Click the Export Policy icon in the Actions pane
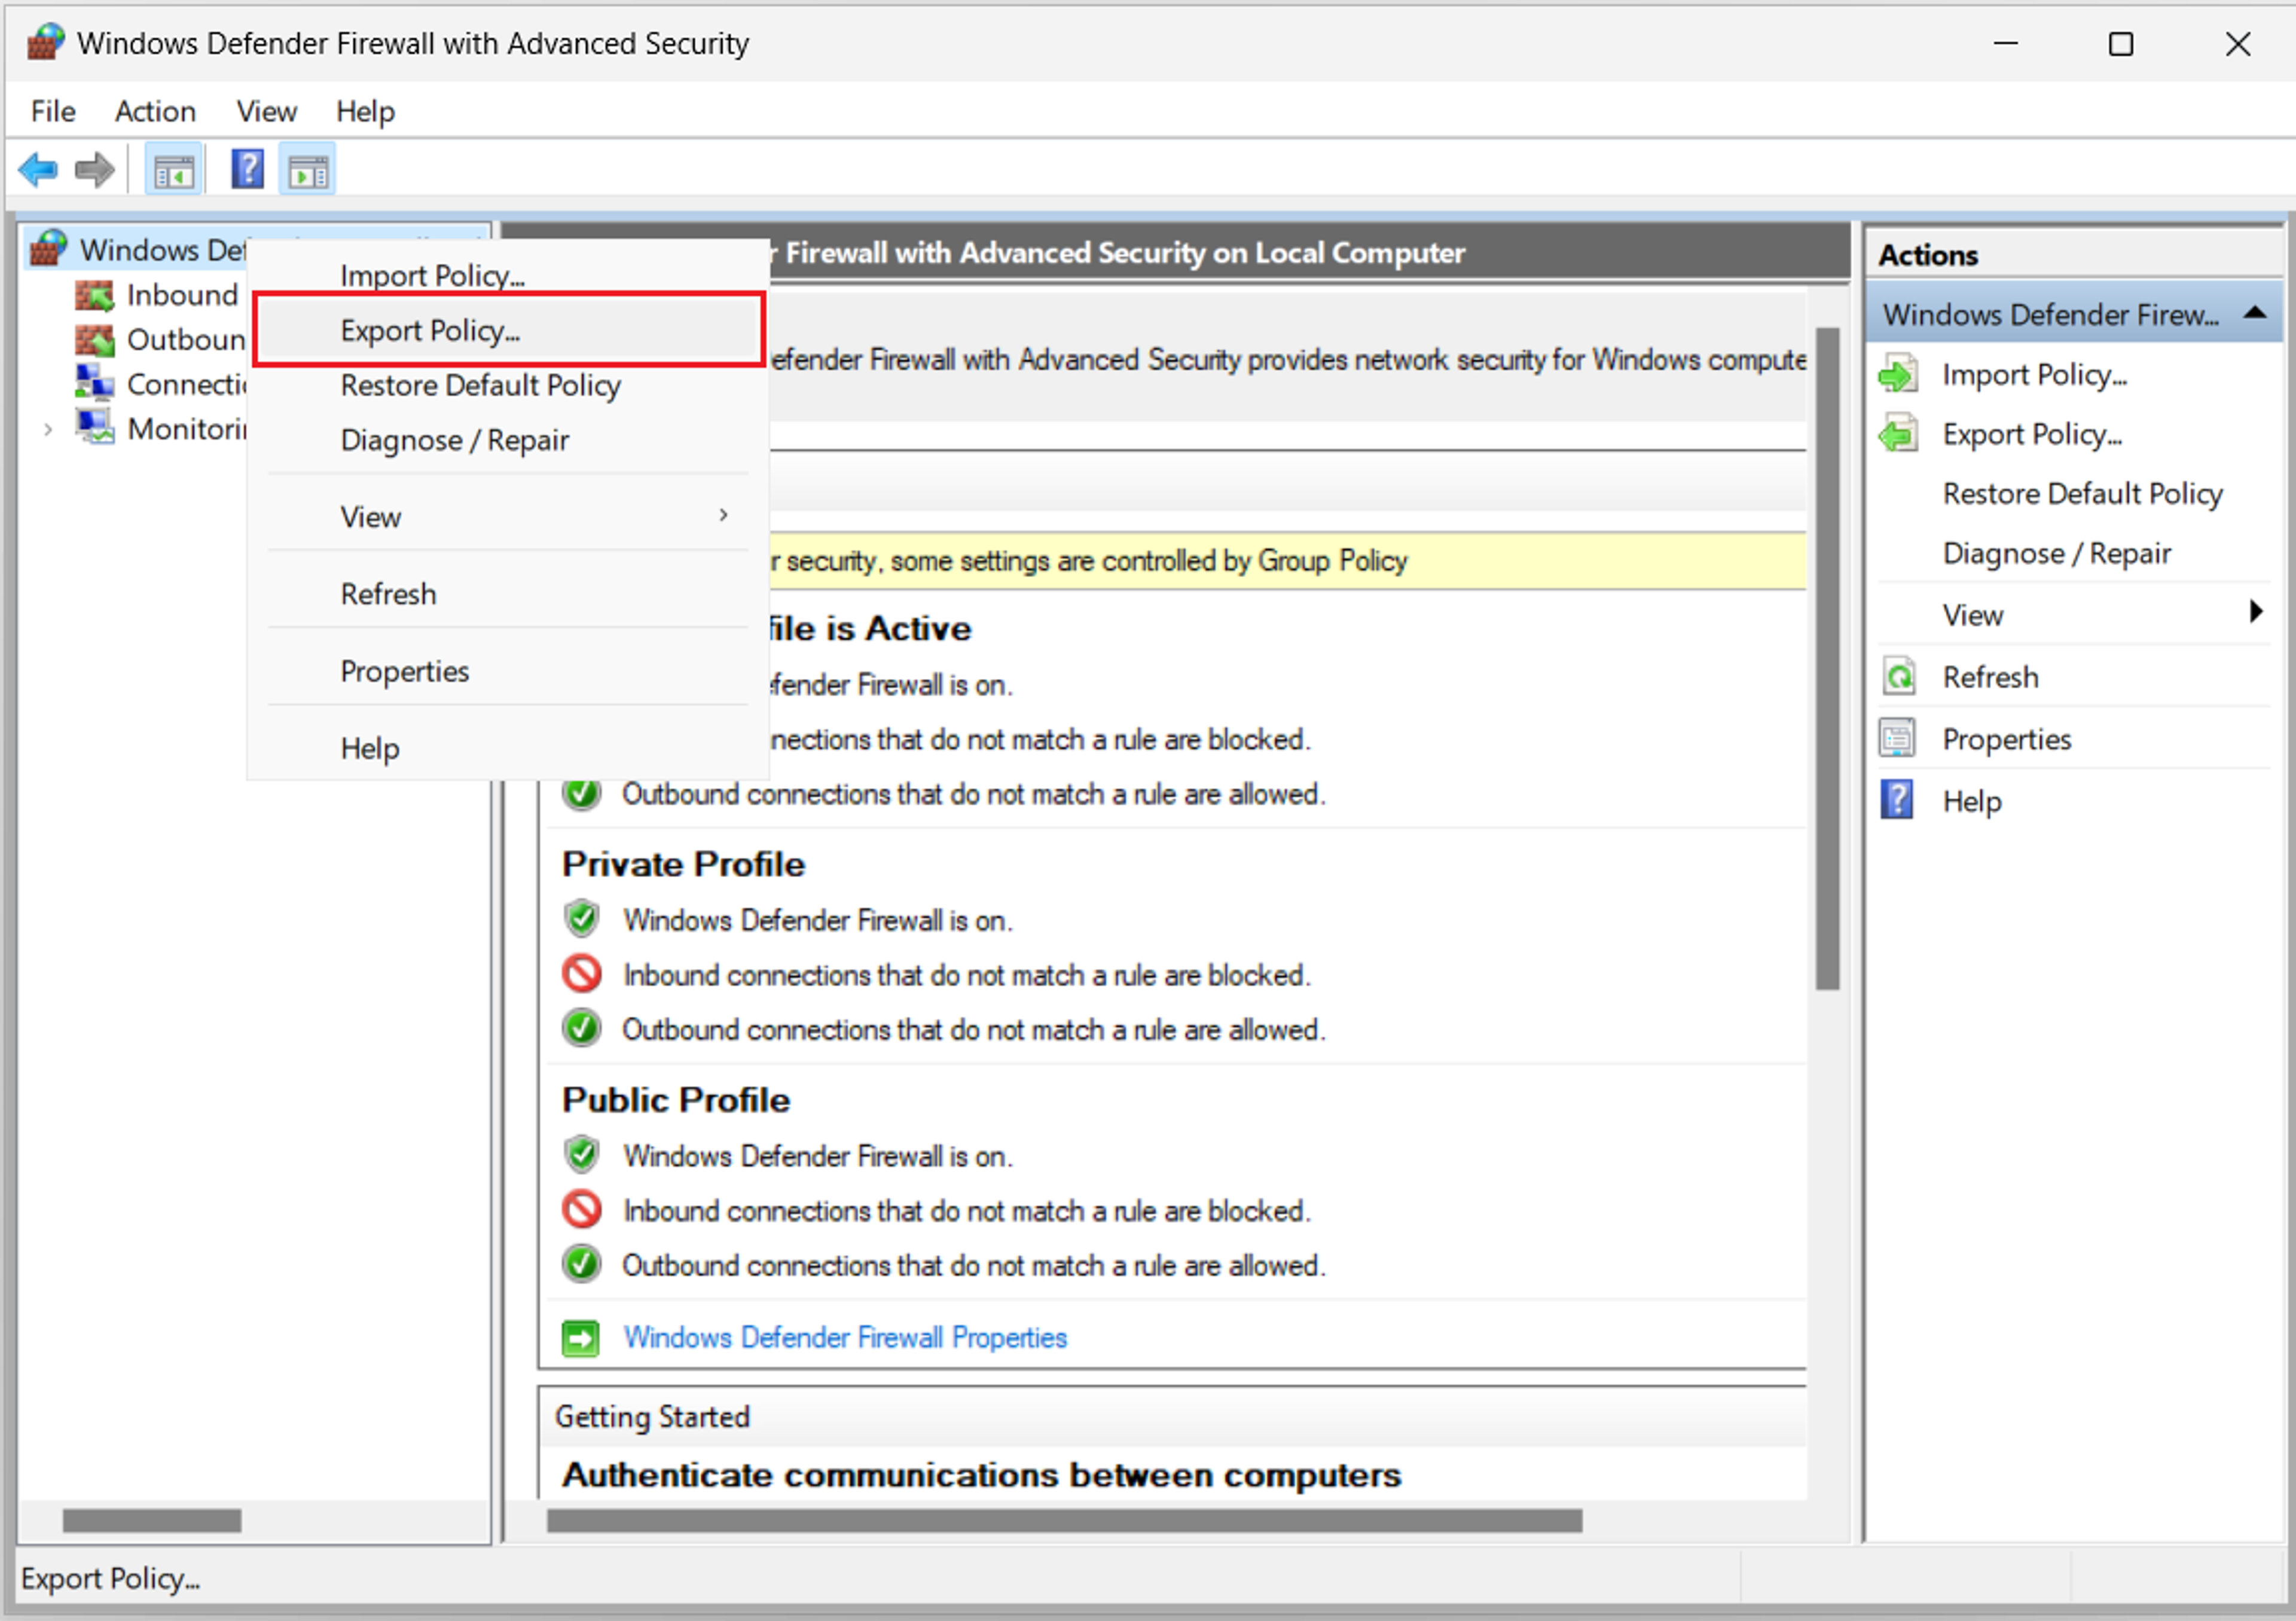 click(1898, 434)
